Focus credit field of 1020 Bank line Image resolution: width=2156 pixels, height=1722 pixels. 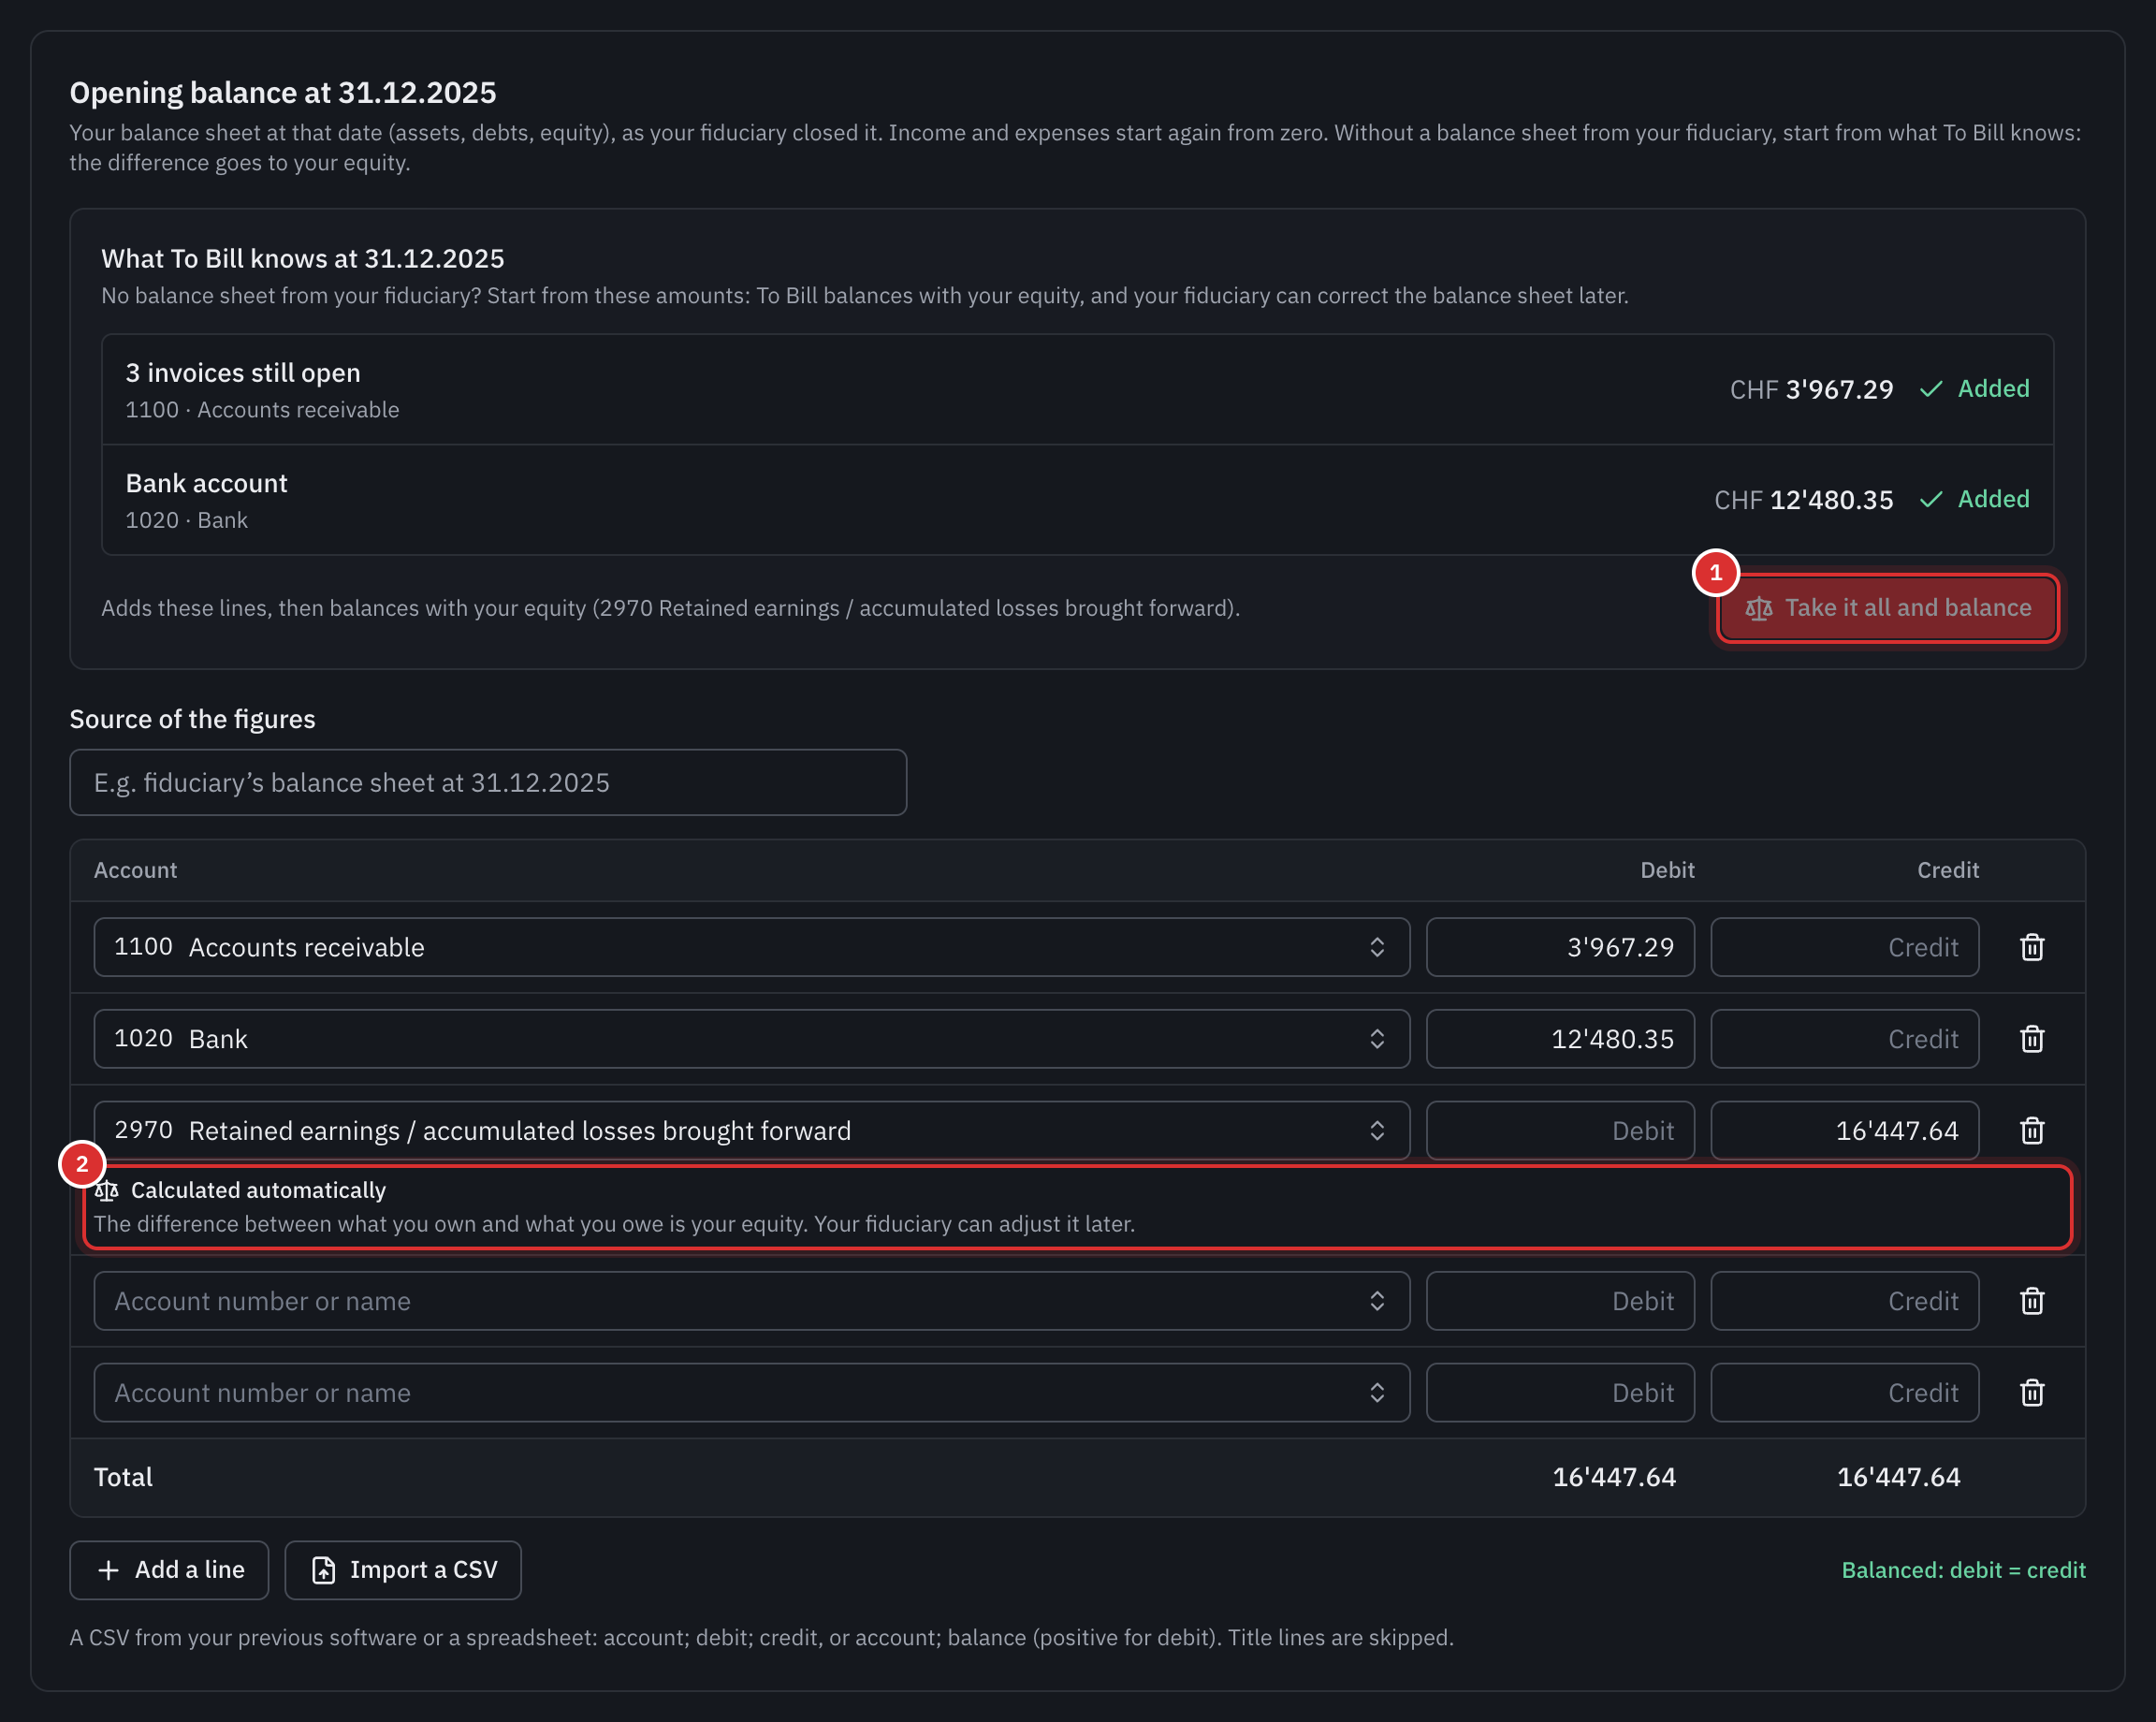tap(1844, 1039)
